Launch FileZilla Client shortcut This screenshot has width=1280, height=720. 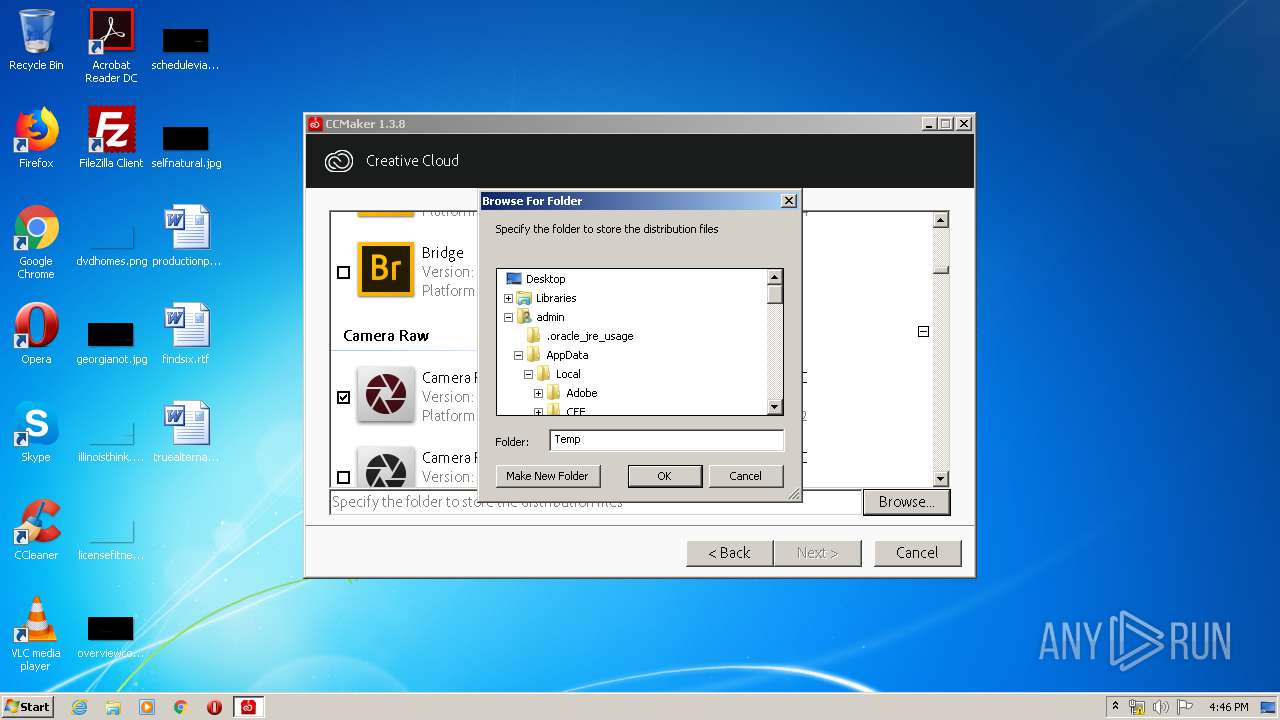tap(111, 138)
